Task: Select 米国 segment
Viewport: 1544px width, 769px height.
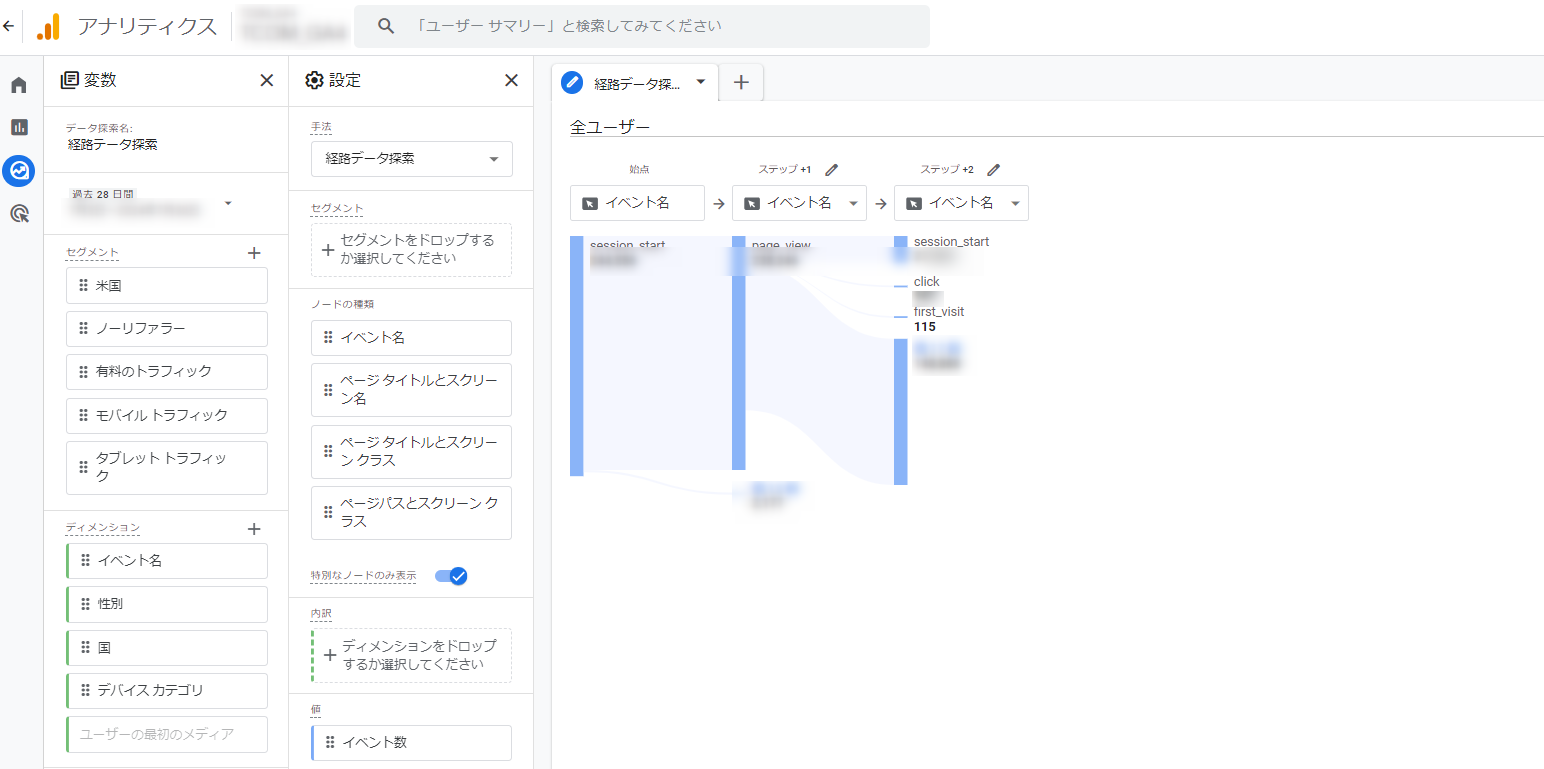Action: tap(167, 286)
